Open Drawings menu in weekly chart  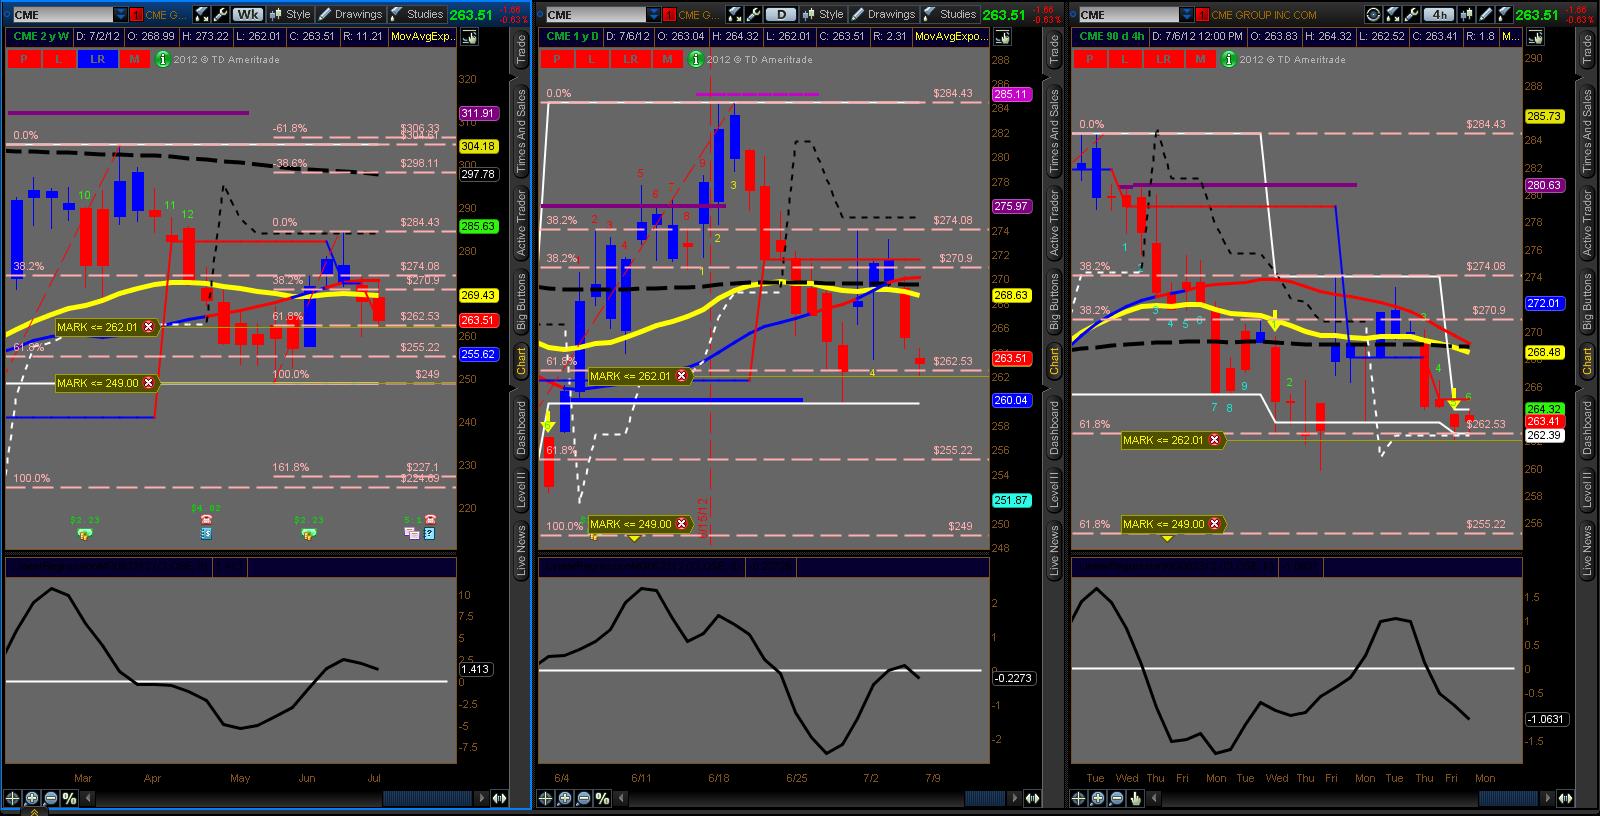click(x=351, y=14)
